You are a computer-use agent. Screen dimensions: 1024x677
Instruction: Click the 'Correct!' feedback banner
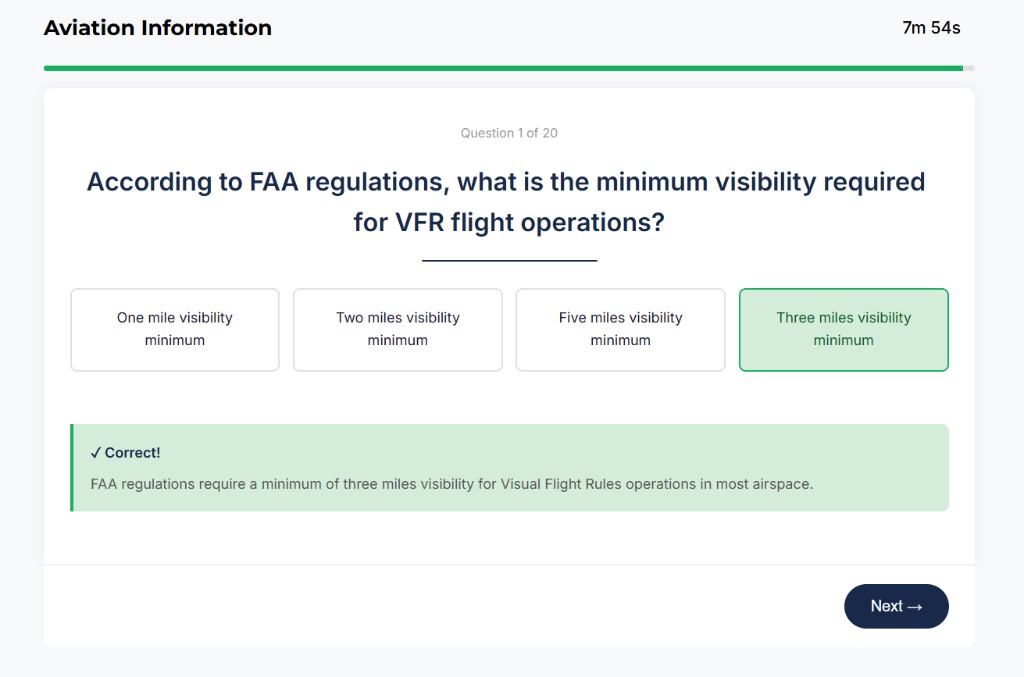pyautogui.click(x=510, y=467)
